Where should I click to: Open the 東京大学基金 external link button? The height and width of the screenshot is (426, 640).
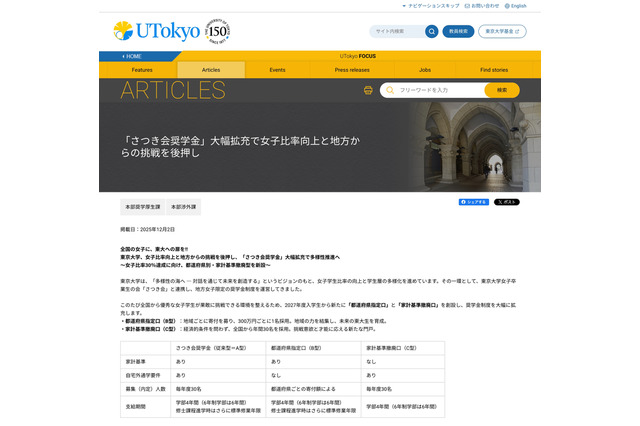coord(502,31)
